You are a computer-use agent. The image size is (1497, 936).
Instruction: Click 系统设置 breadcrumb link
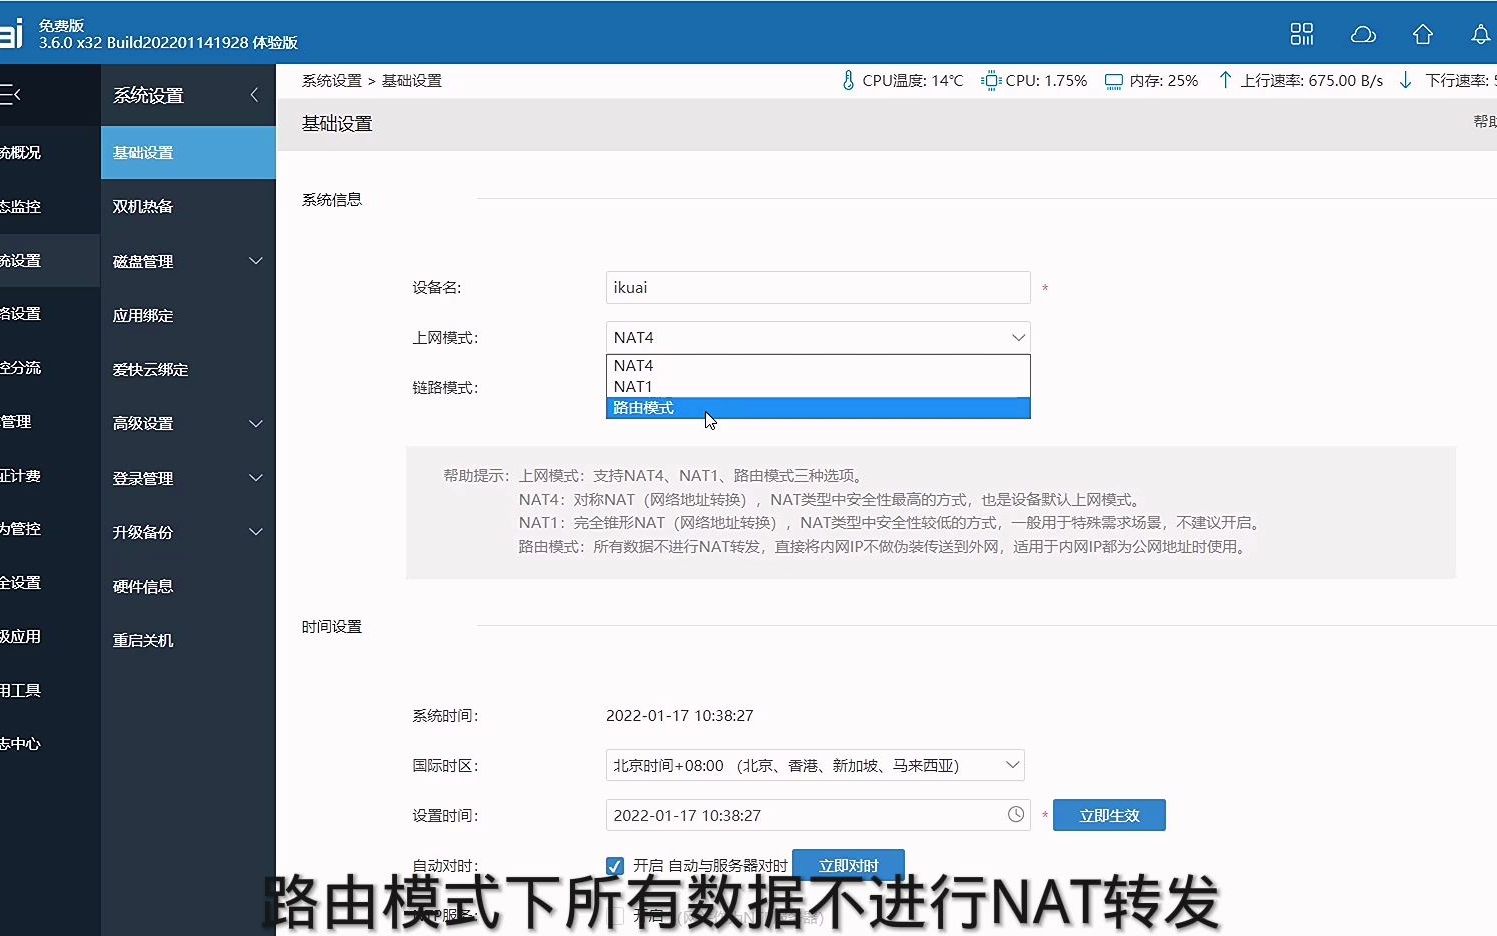click(x=332, y=81)
